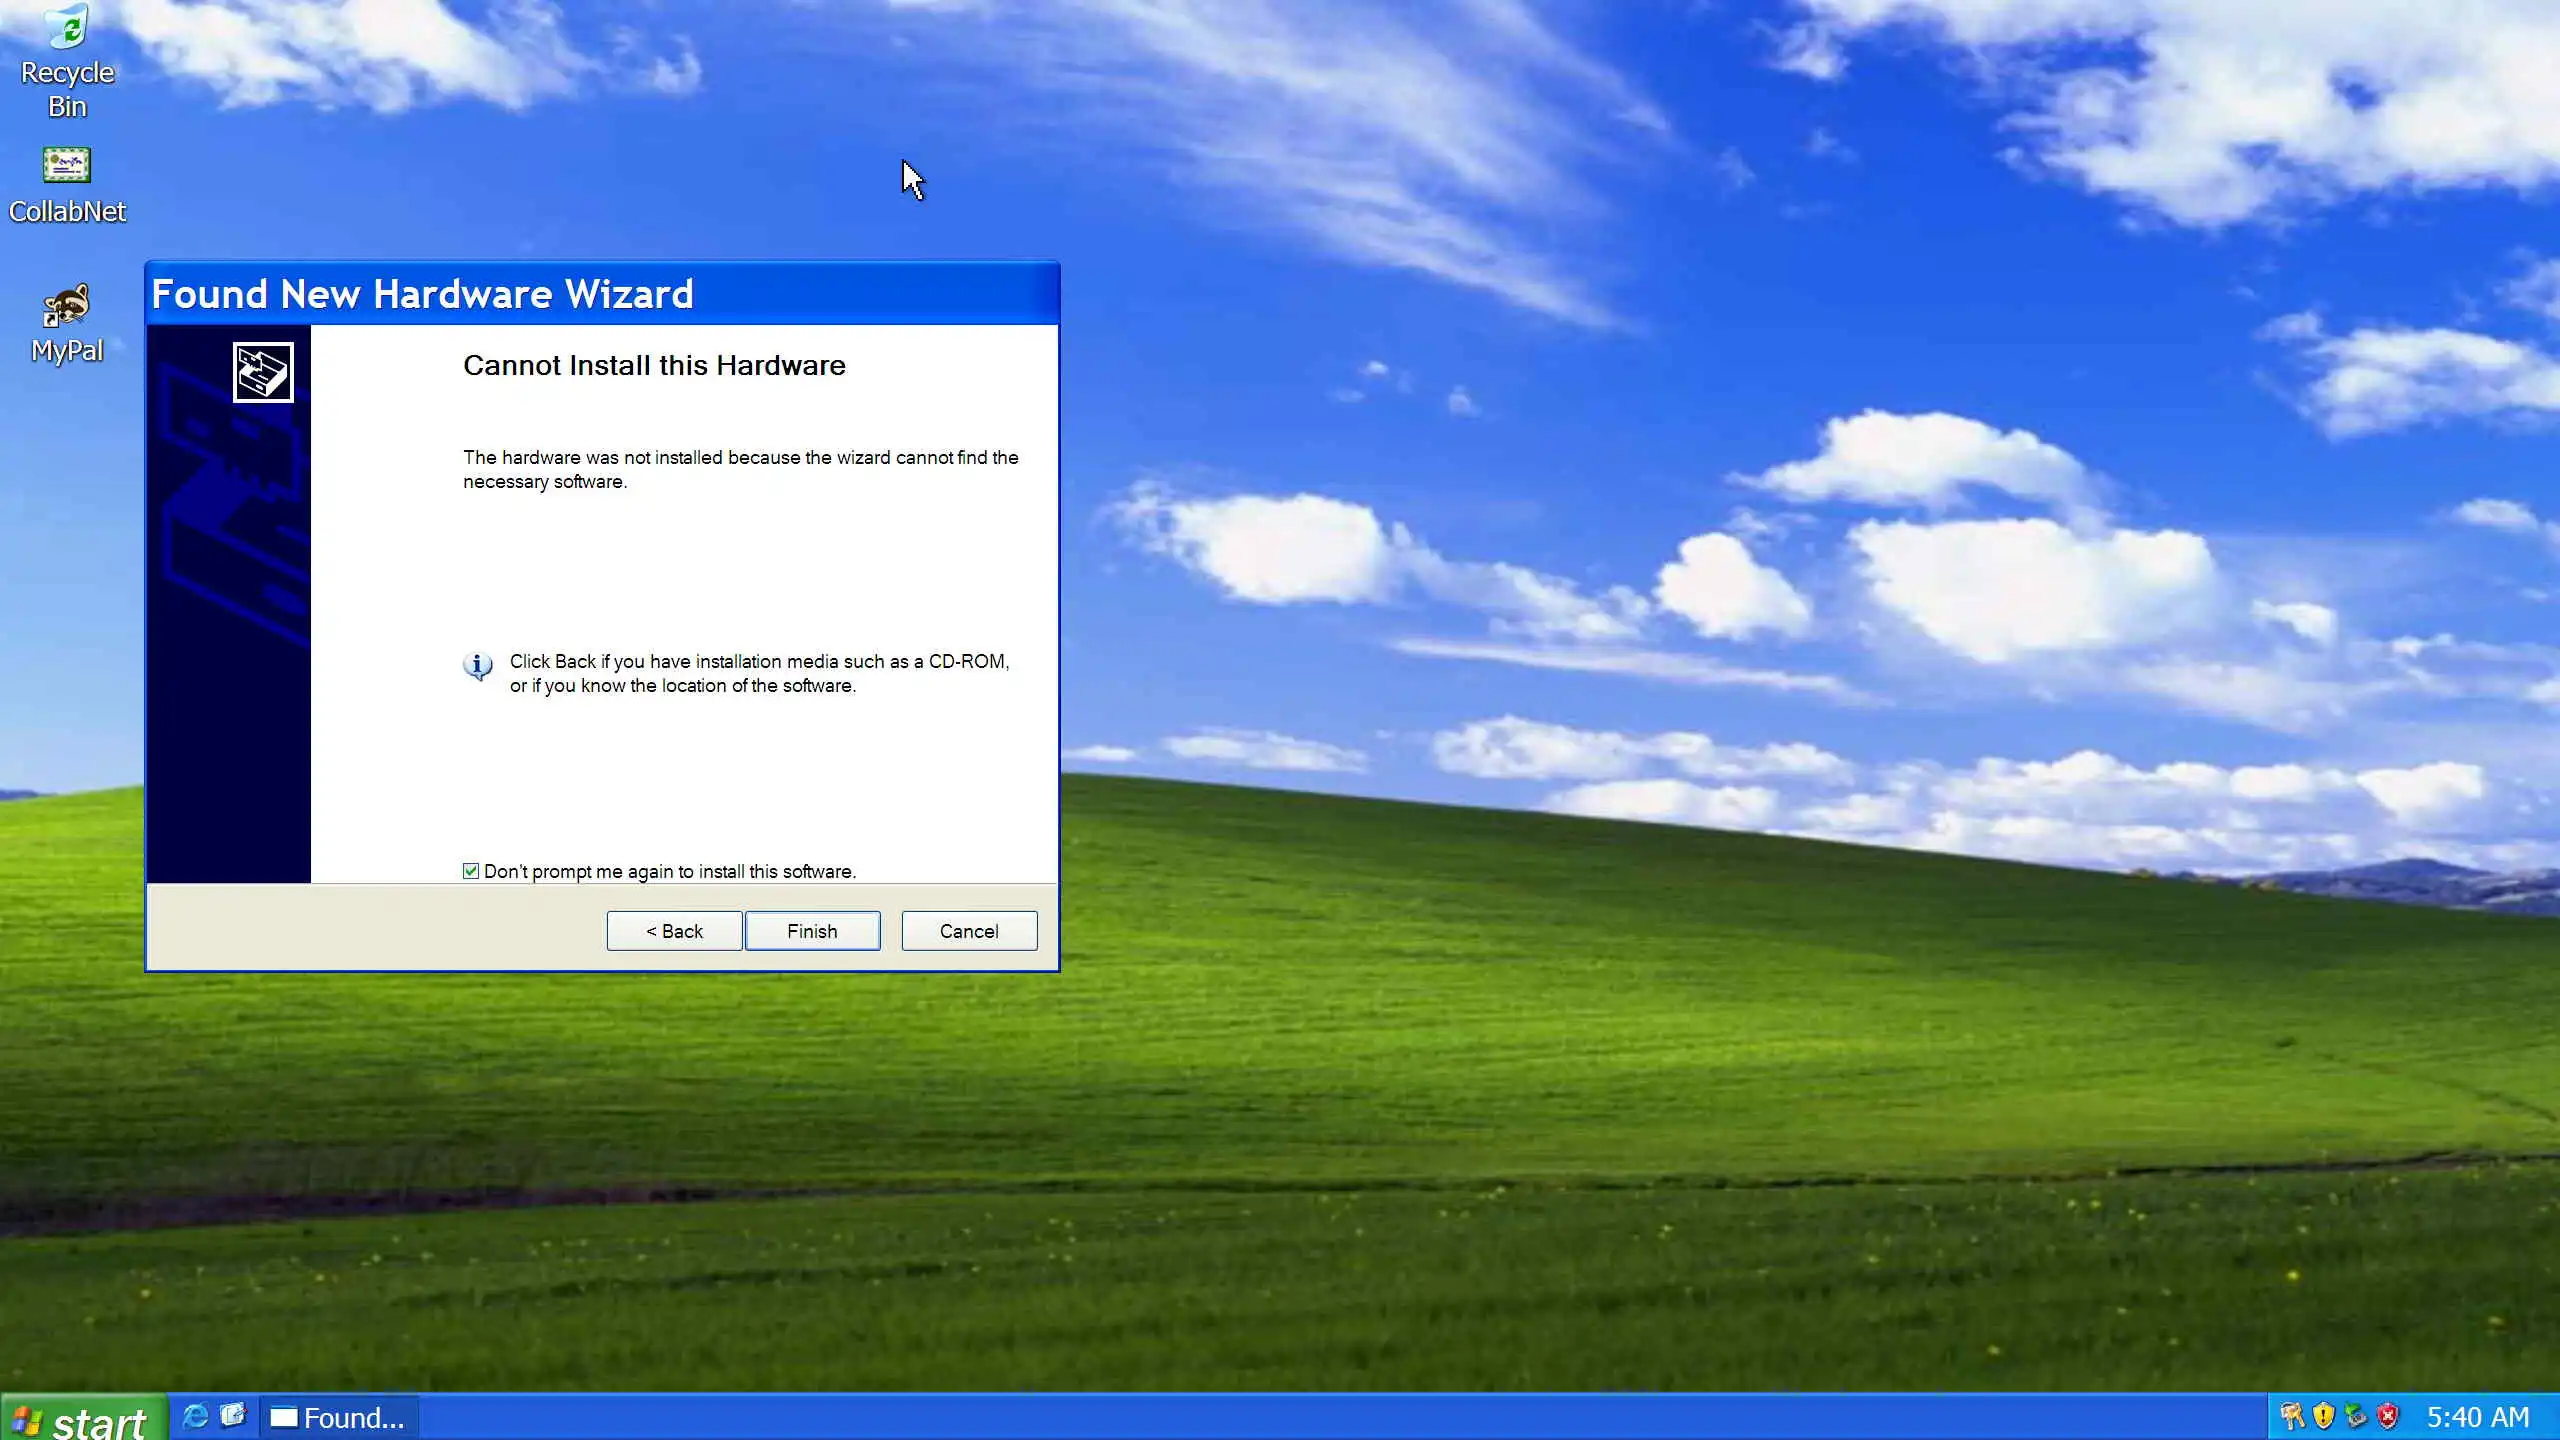Cancel the Found New Hardware Wizard

point(968,931)
